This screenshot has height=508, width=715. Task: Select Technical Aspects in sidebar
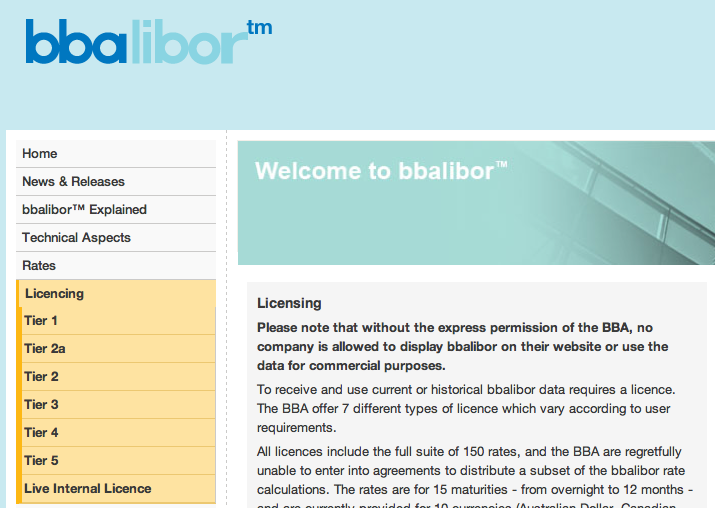click(116, 238)
